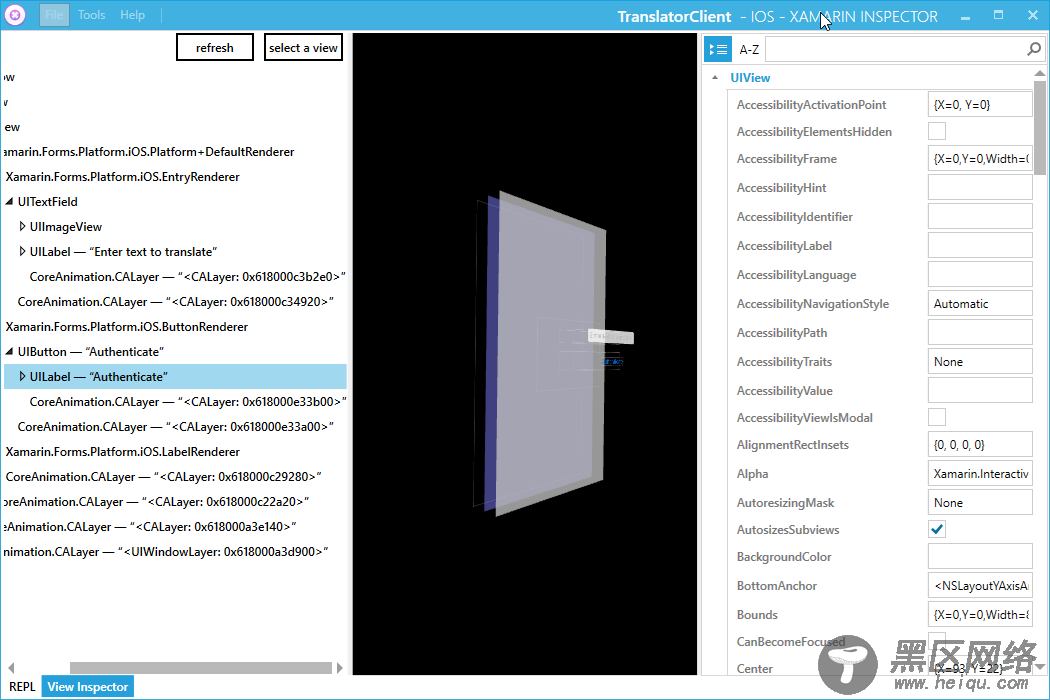The image size is (1050, 700).
Task: Select CALayer 0x618000c3b2e0 row
Action: tap(188, 277)
